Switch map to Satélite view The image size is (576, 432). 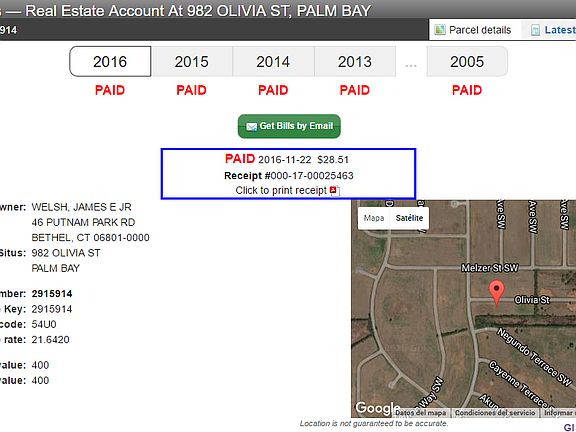[409, 218]
